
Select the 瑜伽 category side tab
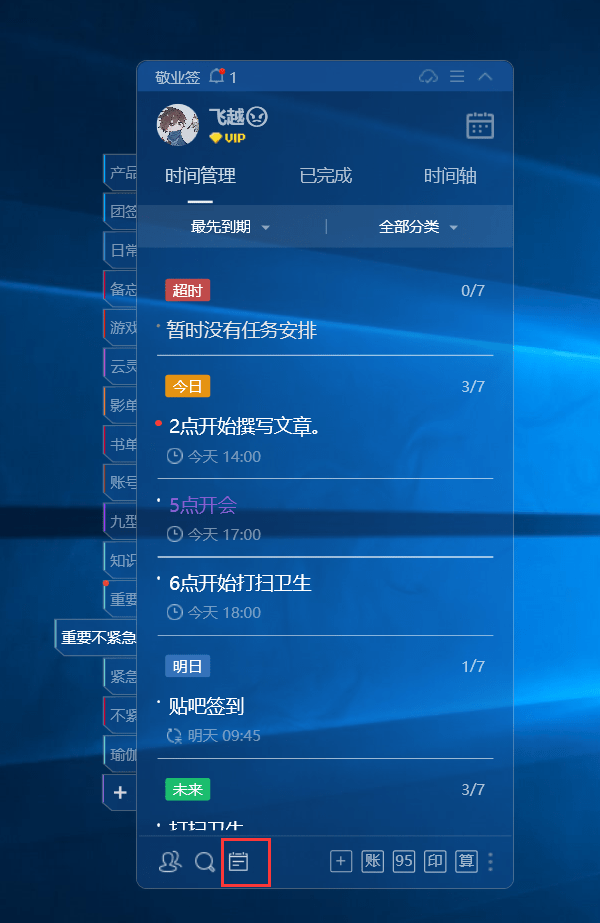pos(121,754)
